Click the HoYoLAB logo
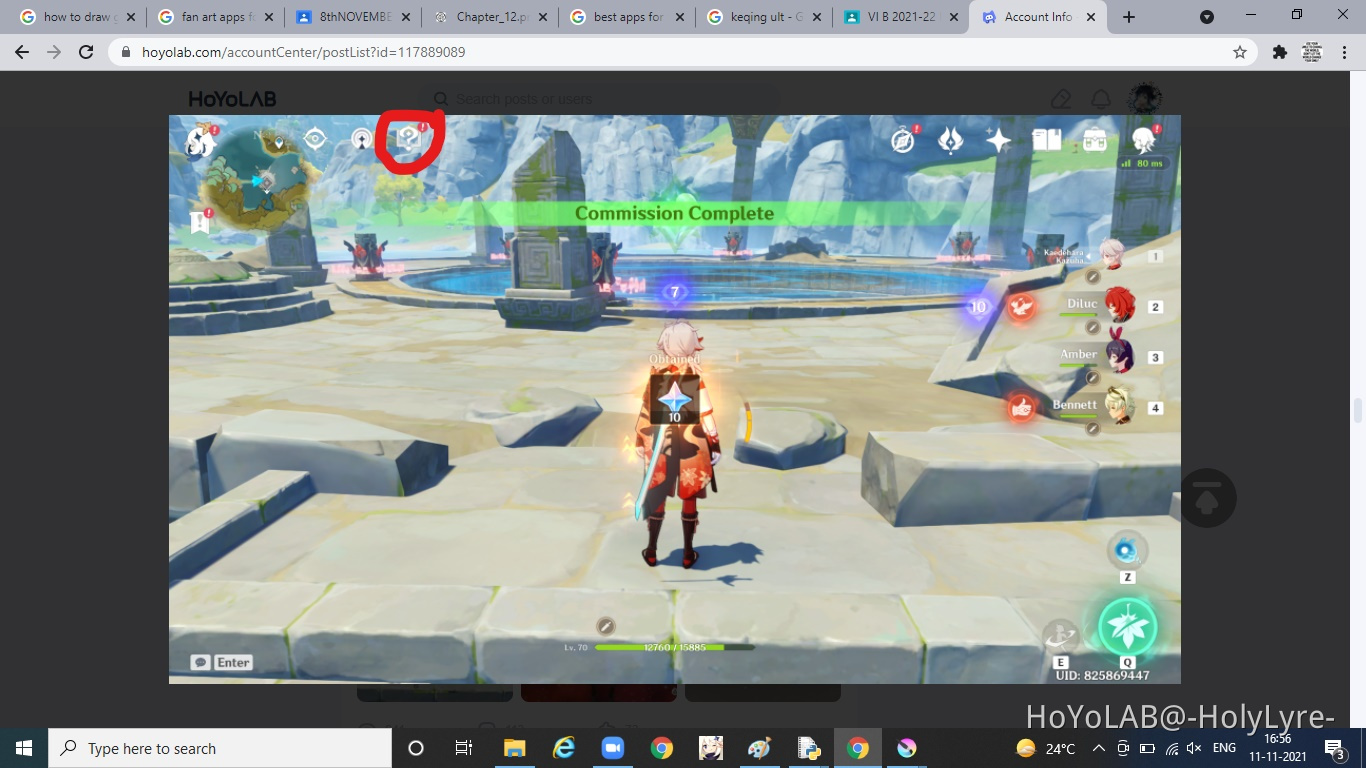Viewport: 1366px width, 768px height. pos(232,99)
